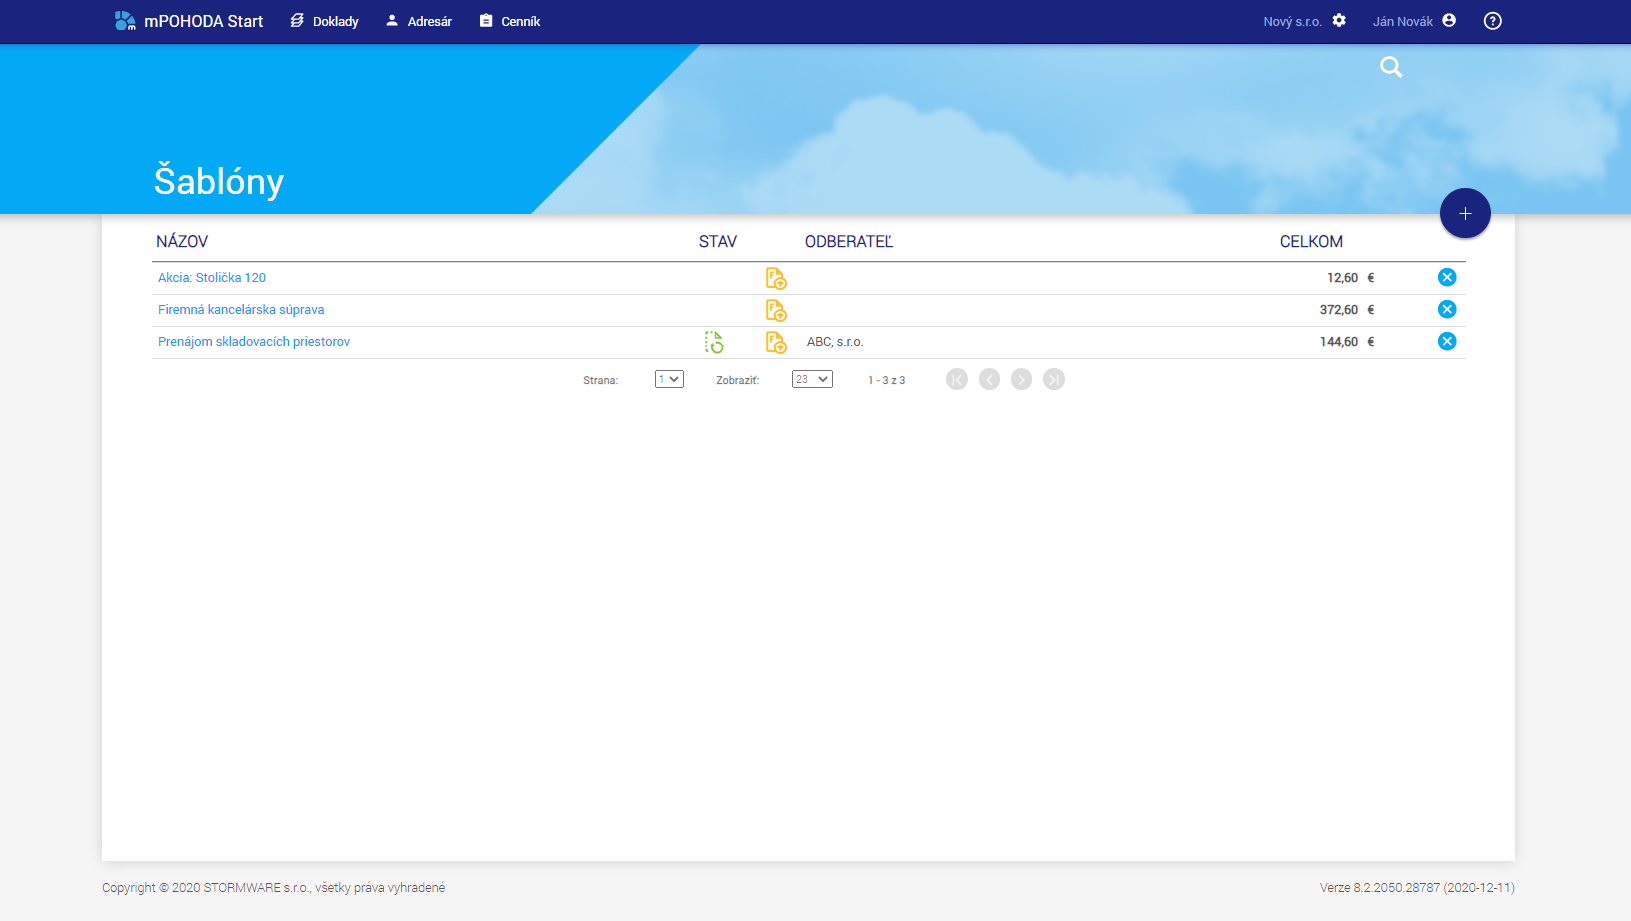Sort by the NÁZOV column header
Viewport: 1631px width, 921px height.
(x=182, y=242)
